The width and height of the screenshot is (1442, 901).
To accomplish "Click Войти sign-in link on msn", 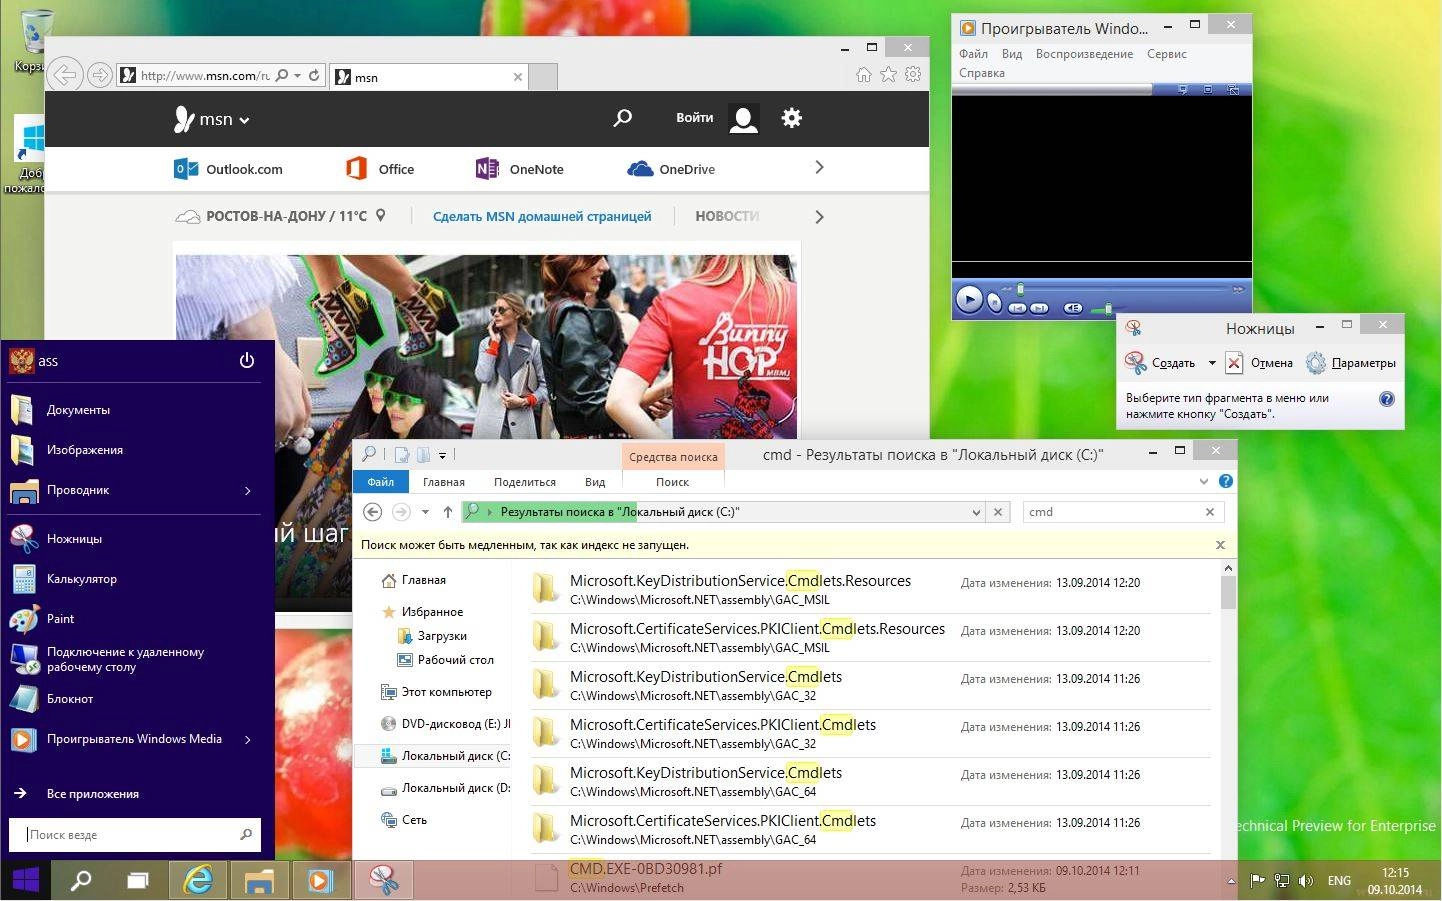I will pos(694,118).
